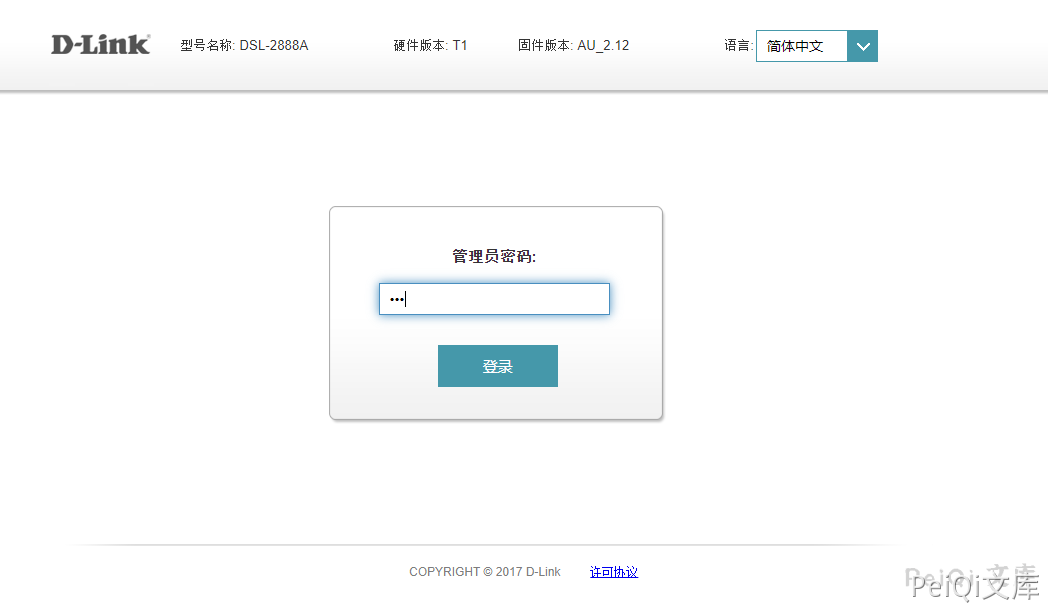Click the AU_2.12 firmware version value
Screen dimensions: 1048x612
point(603,46)
